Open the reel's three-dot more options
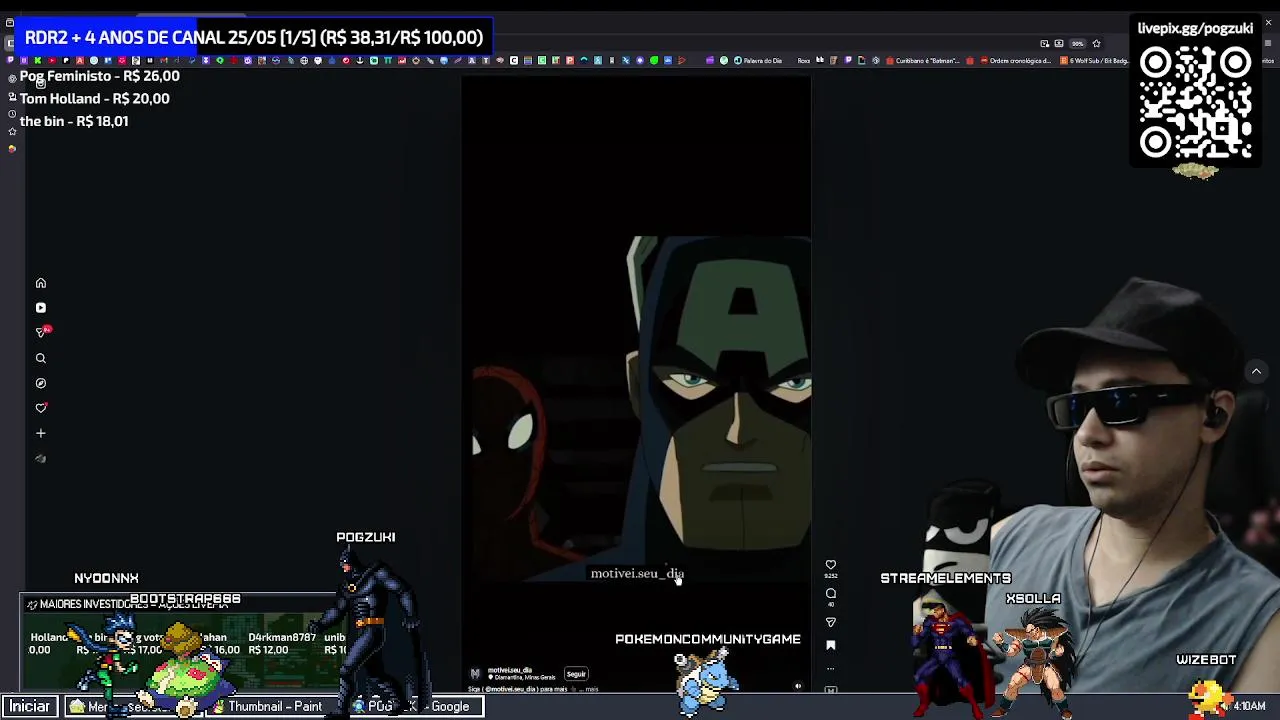Screen dimensions: 1280x720 [830, 668]
